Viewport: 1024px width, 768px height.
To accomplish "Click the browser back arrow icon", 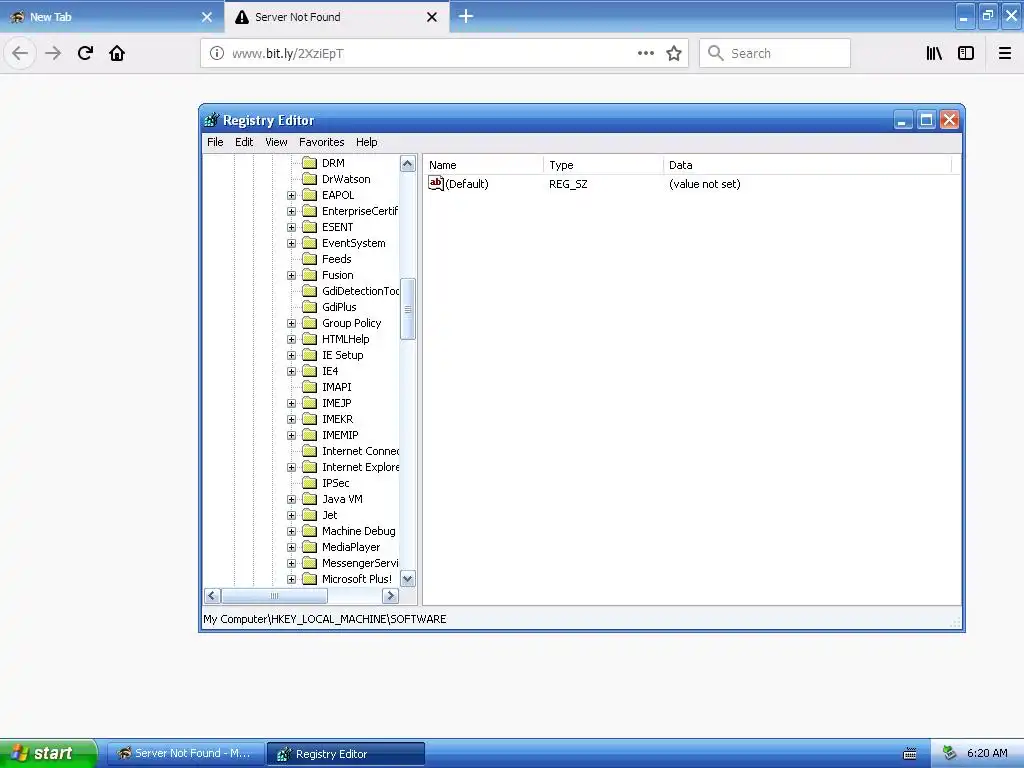I will 20,54.
